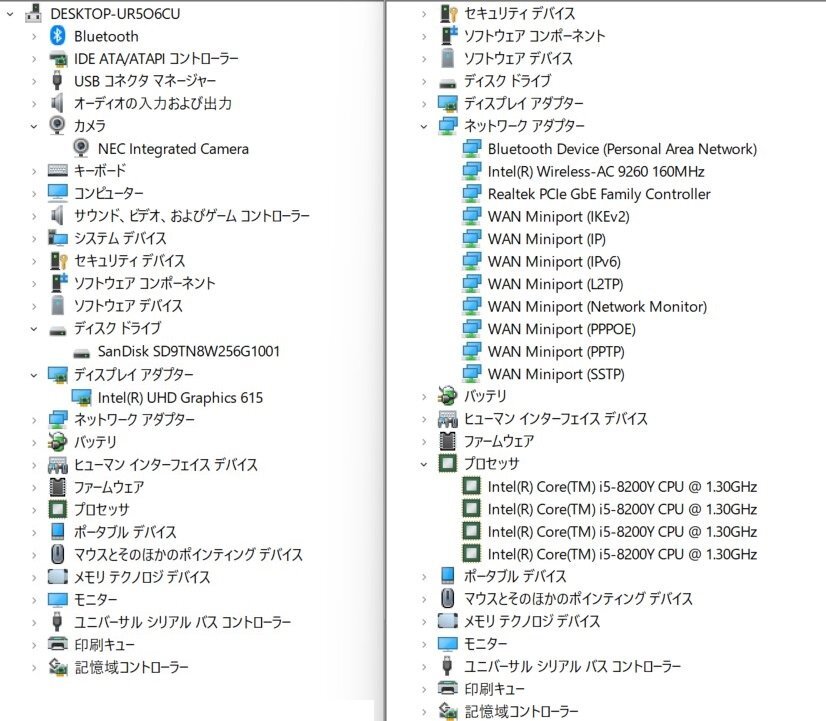826x721 pixels.
Task: Click the WAN Miniport (PPPOE) icon
Action: point(471,329)
